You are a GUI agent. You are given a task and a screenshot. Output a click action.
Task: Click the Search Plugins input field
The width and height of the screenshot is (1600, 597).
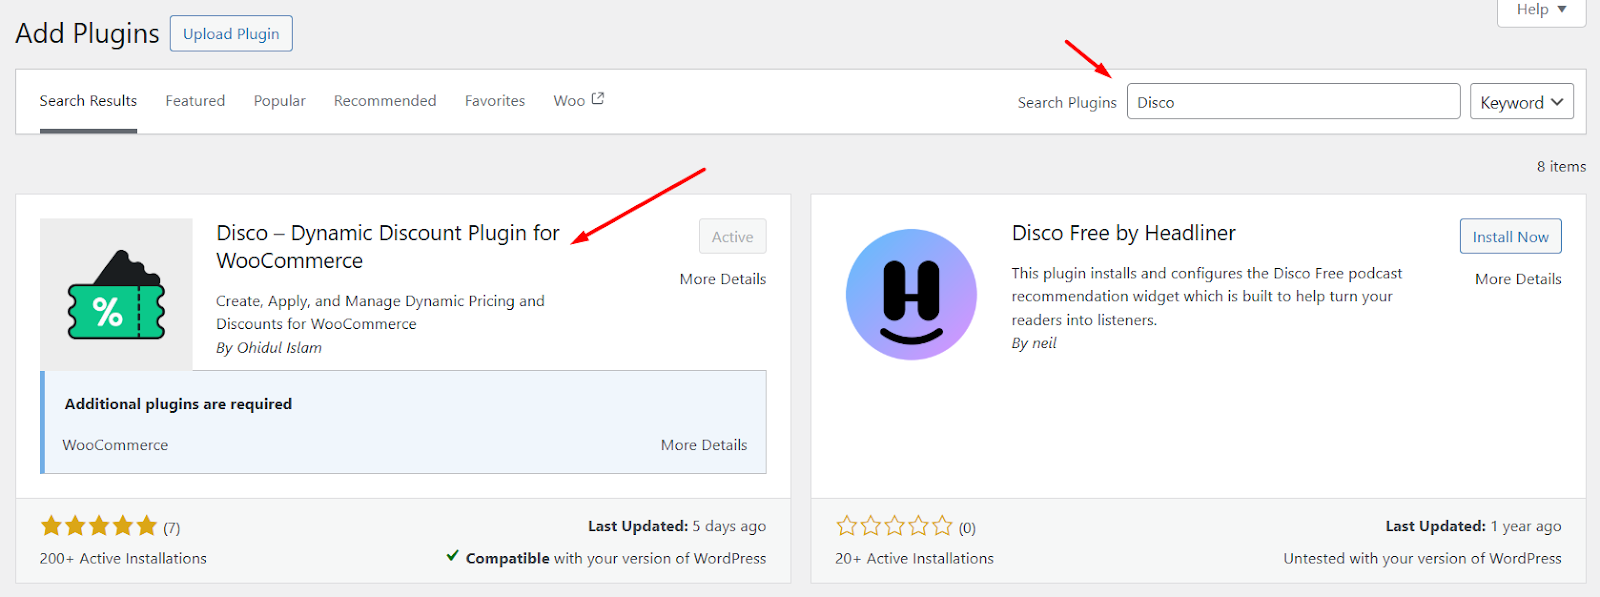tap(1293, 102)
